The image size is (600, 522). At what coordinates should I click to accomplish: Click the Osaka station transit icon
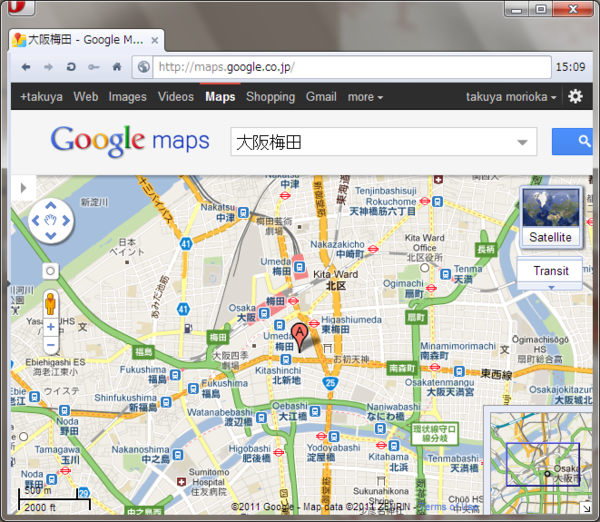(x=264, y=313)
